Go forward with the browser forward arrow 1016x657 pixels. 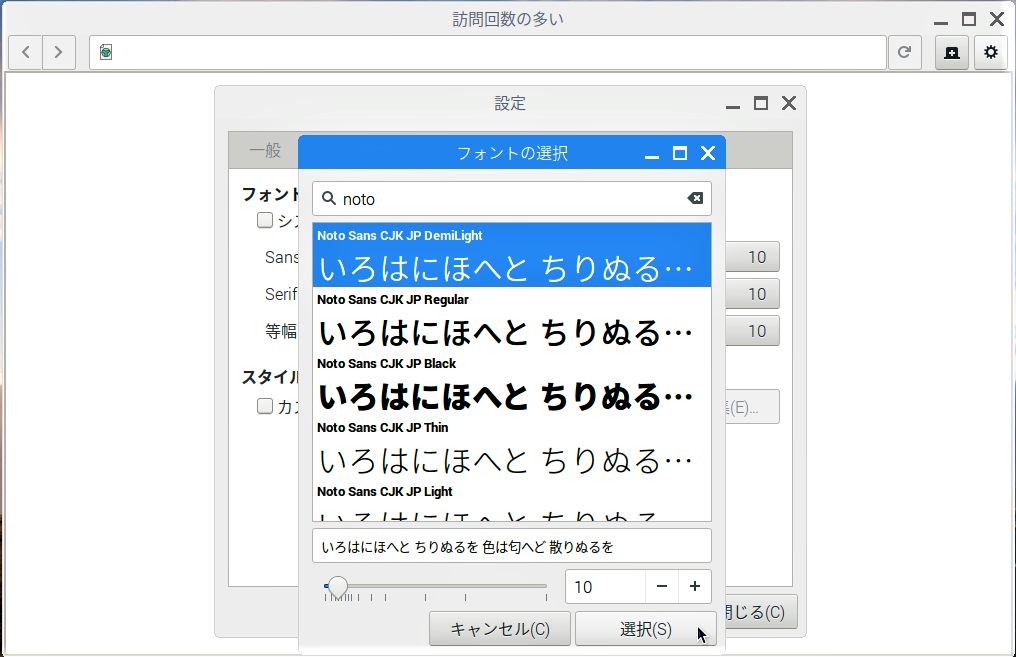click(59, 52)
